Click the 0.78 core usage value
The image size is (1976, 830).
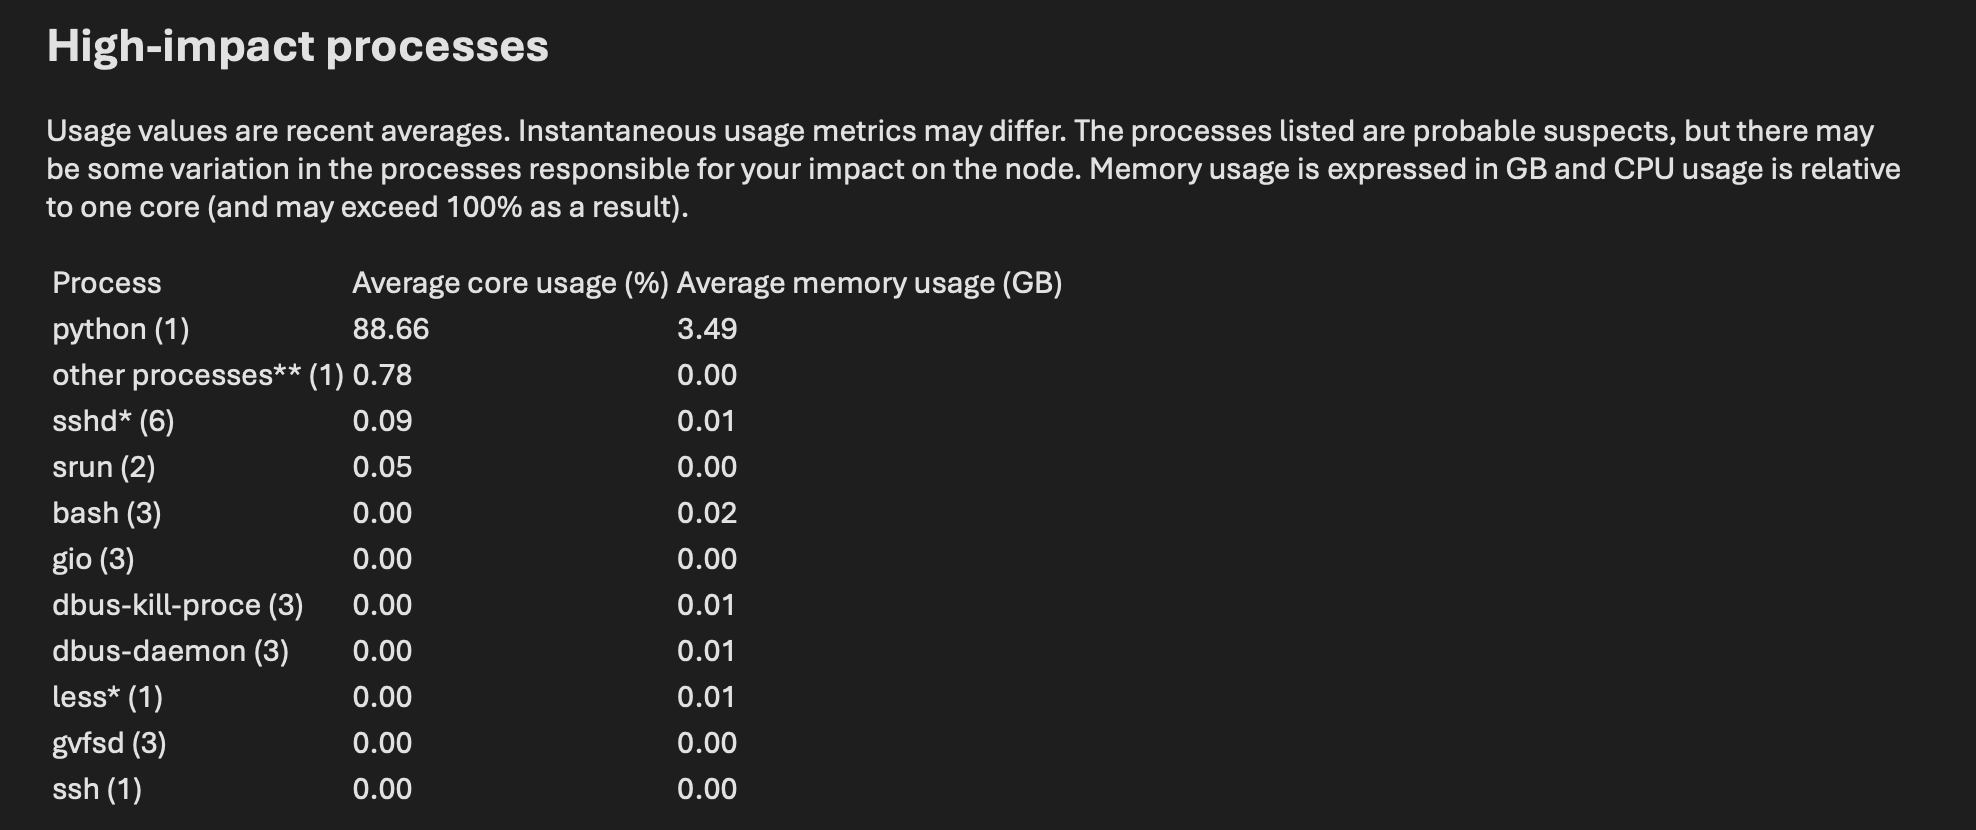tap(382, 375)
